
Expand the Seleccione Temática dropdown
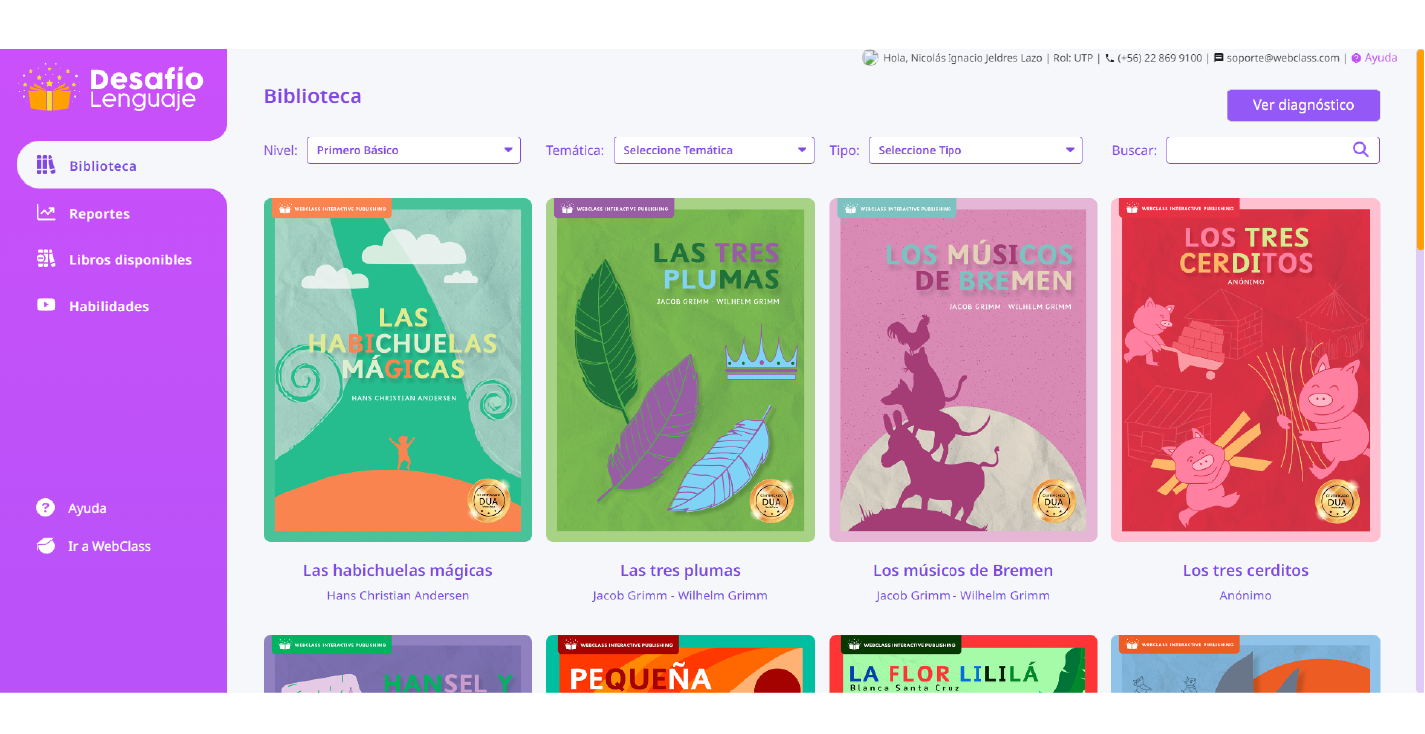coord(714,150)
